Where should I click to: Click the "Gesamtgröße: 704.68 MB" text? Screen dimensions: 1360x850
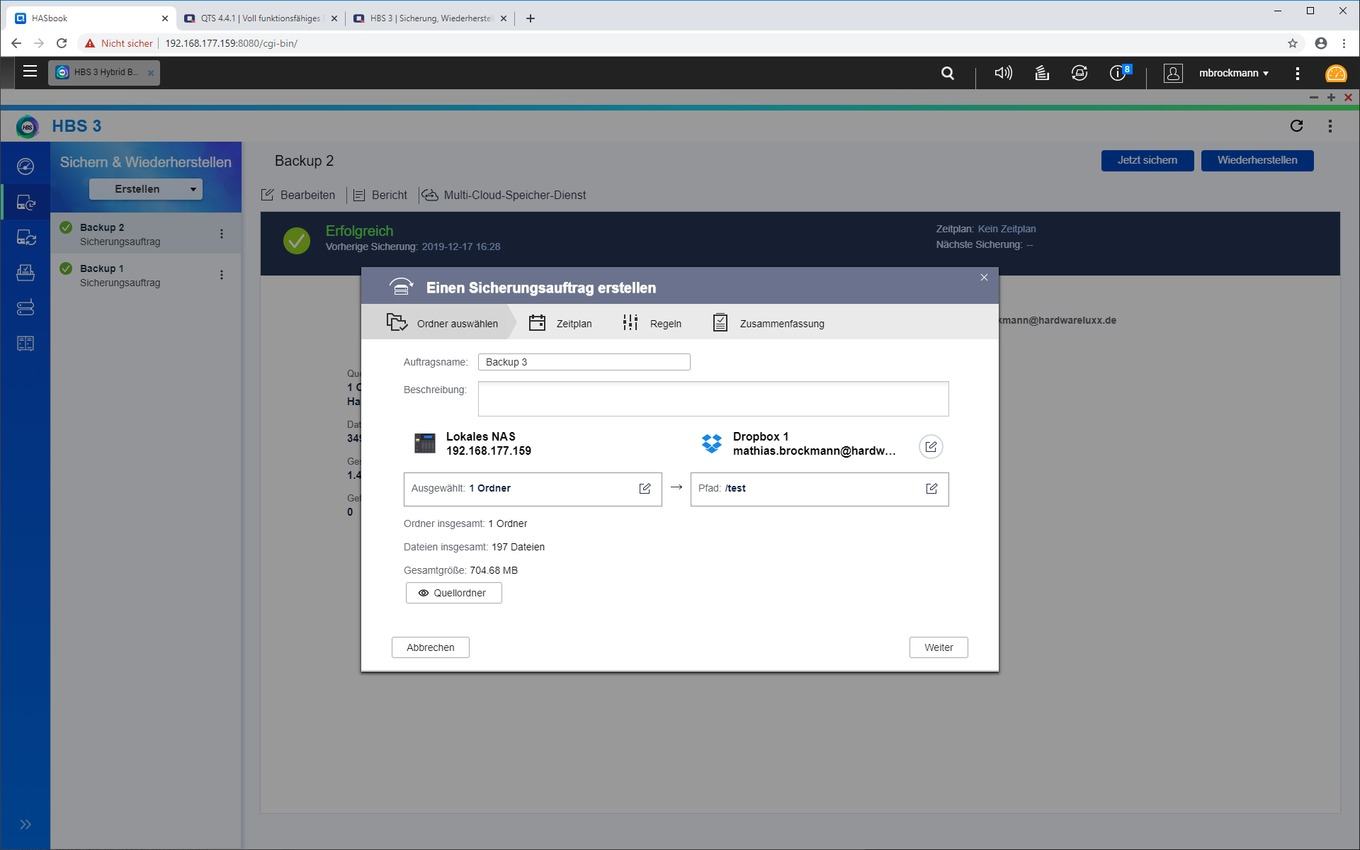(x=461, y=570)
